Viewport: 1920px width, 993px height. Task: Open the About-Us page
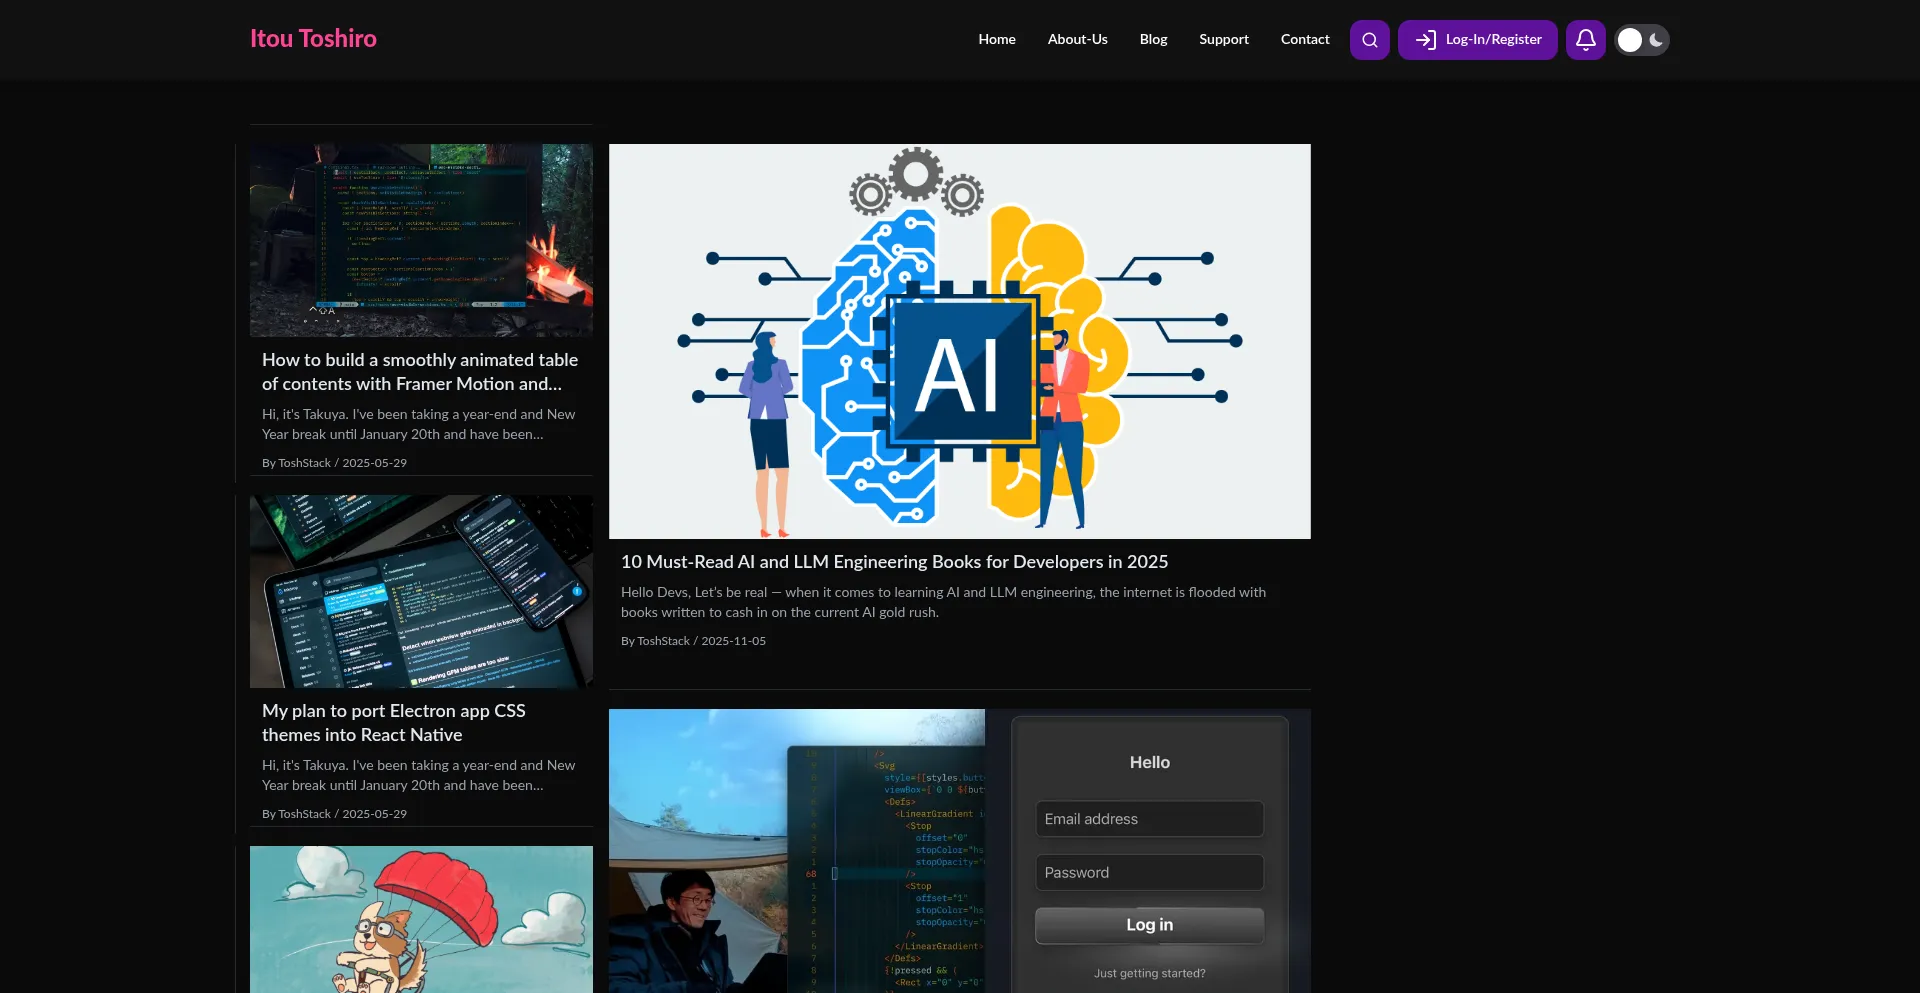(x=1077, y=40)
